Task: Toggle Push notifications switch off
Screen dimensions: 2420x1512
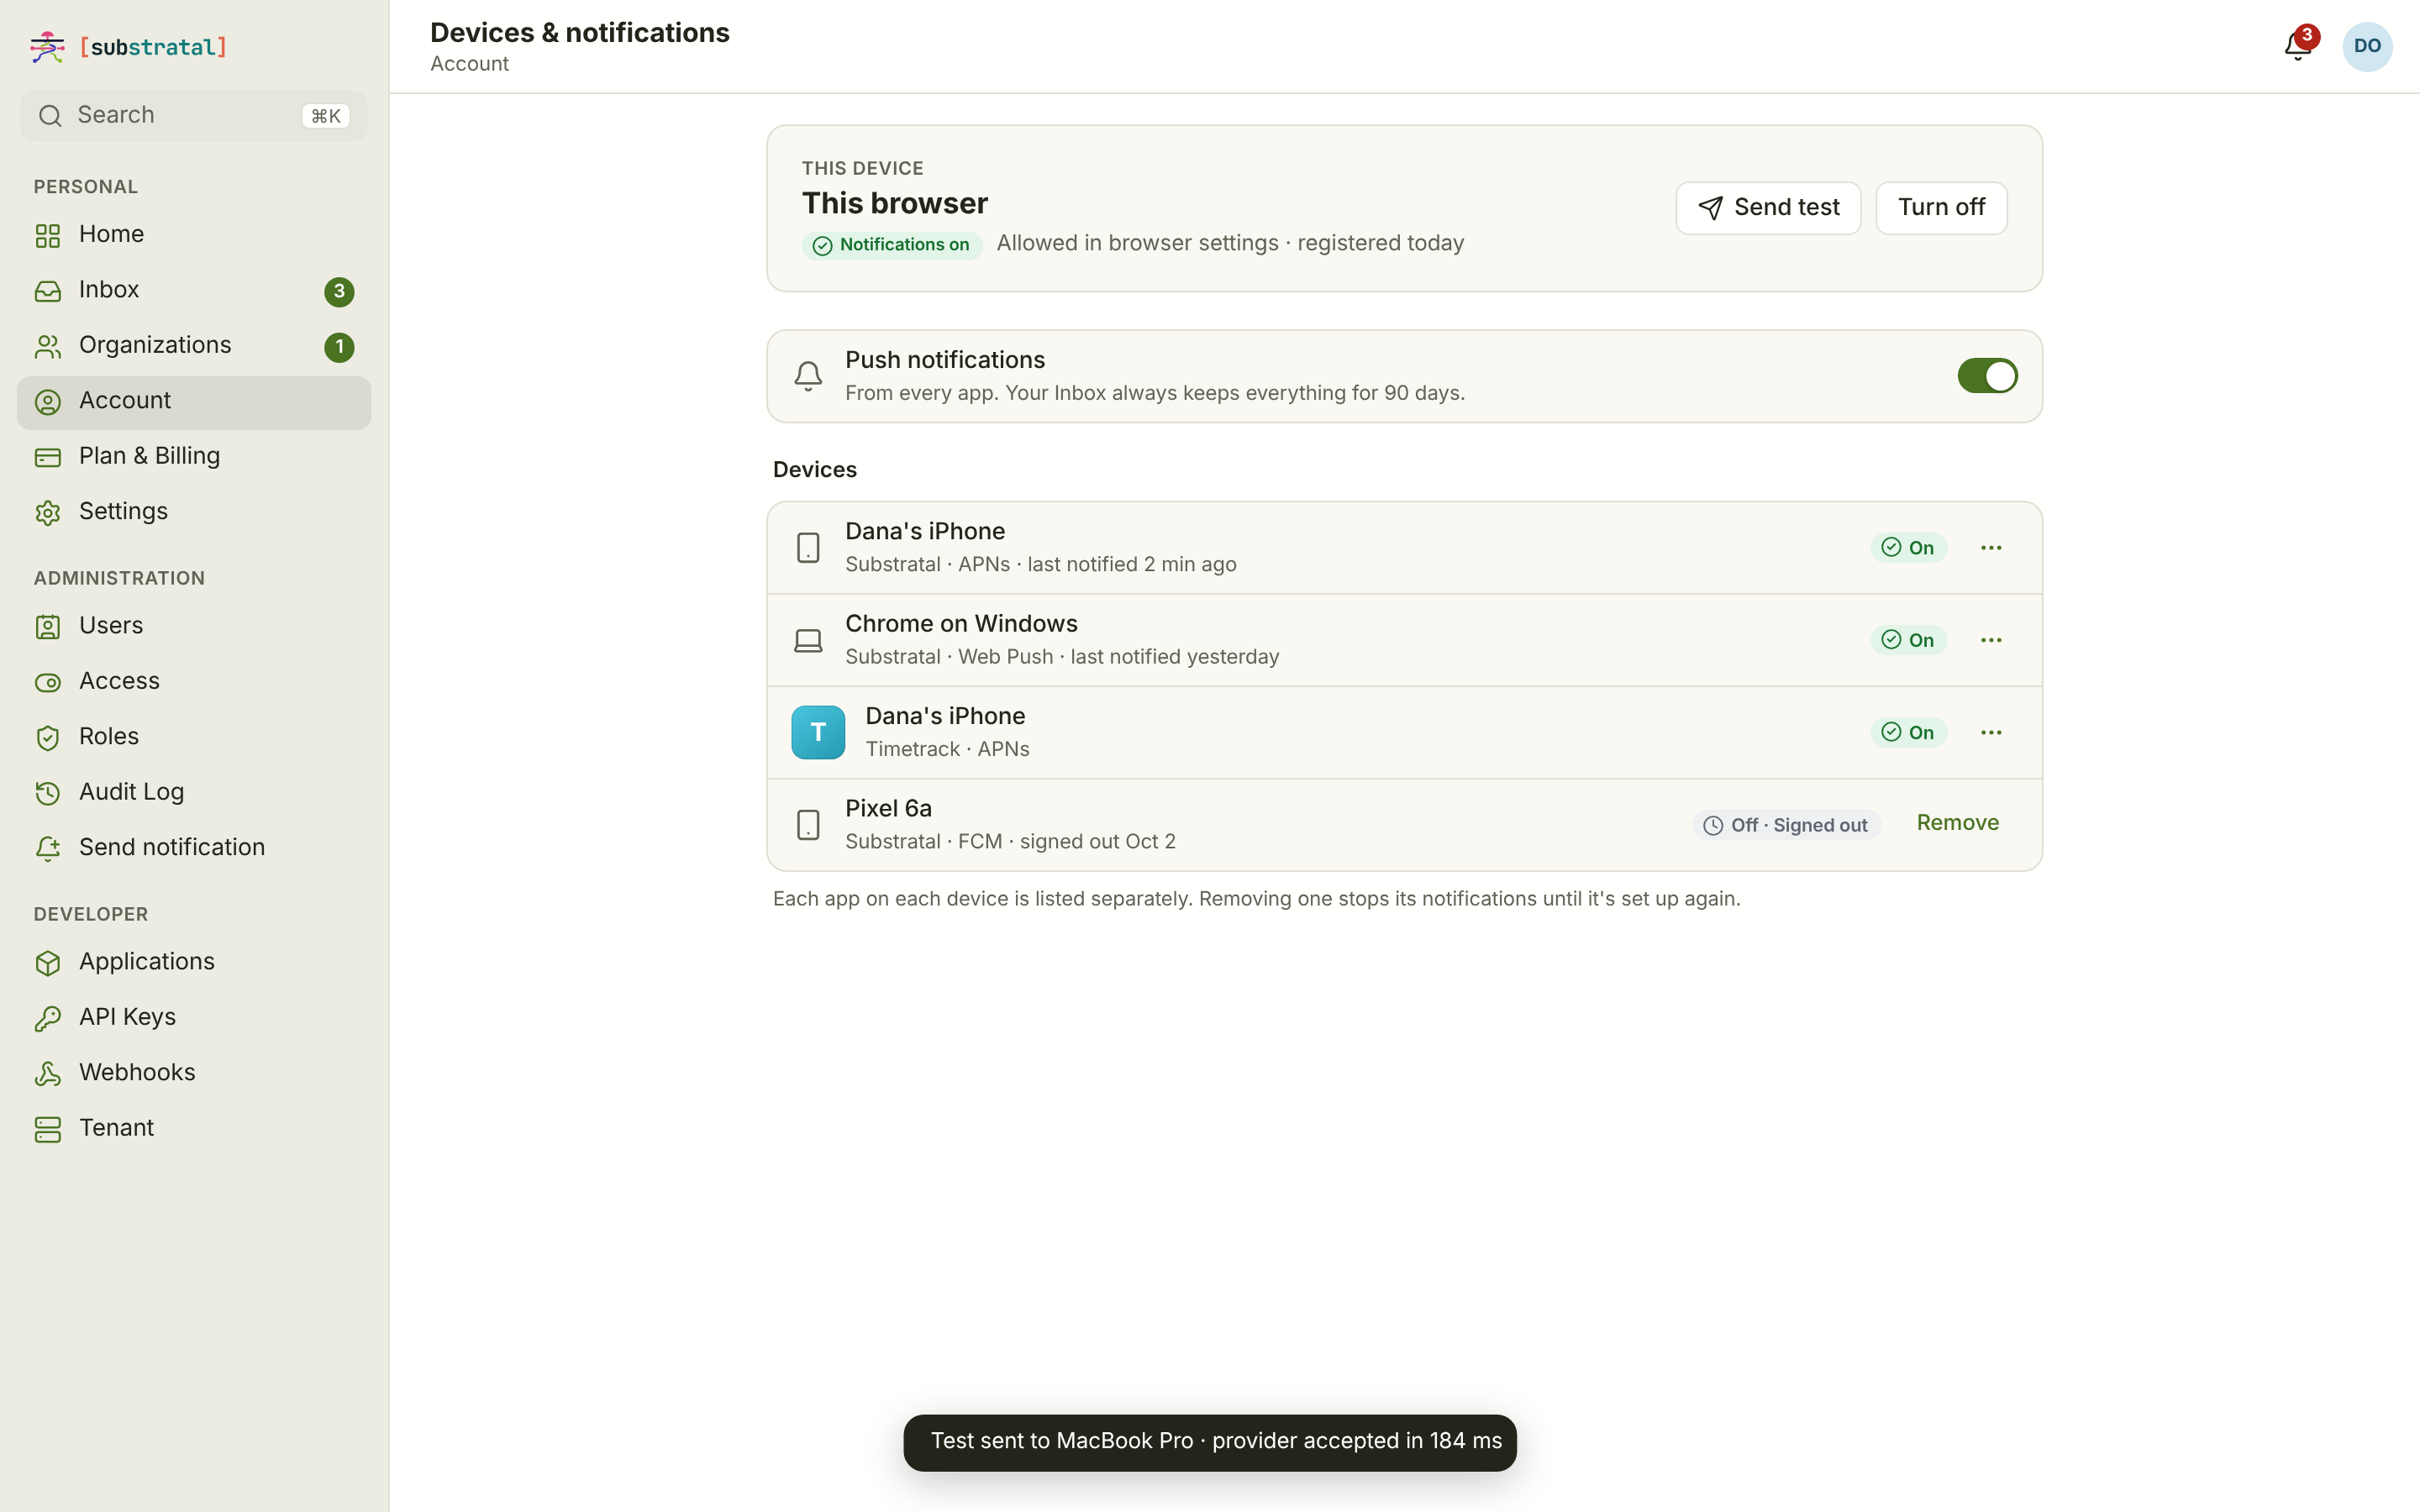Action: [x=1987, y=376]
